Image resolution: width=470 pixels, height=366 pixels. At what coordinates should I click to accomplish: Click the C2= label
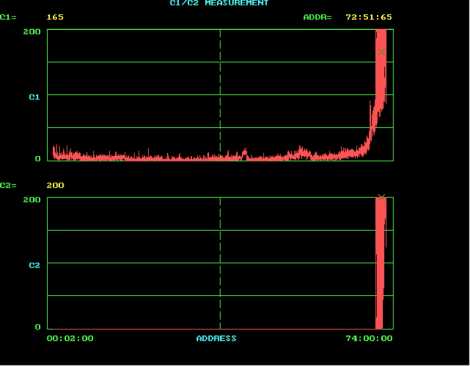(x=8, y=185)
